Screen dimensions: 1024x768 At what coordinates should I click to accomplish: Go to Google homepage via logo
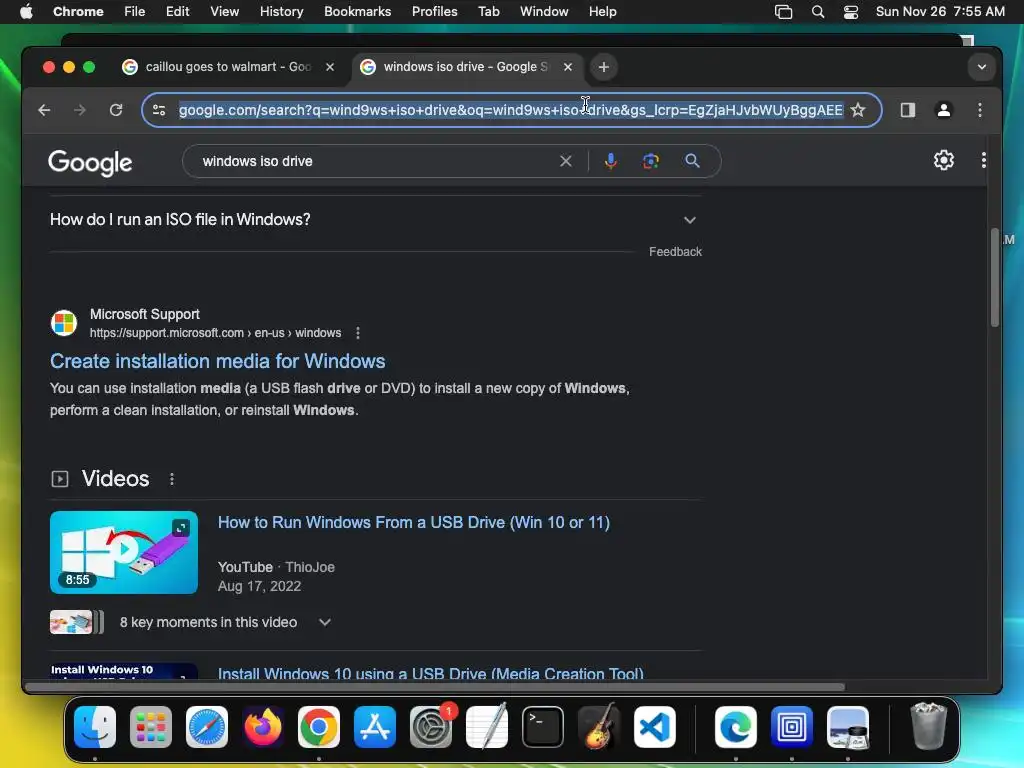tap(90, 163)
